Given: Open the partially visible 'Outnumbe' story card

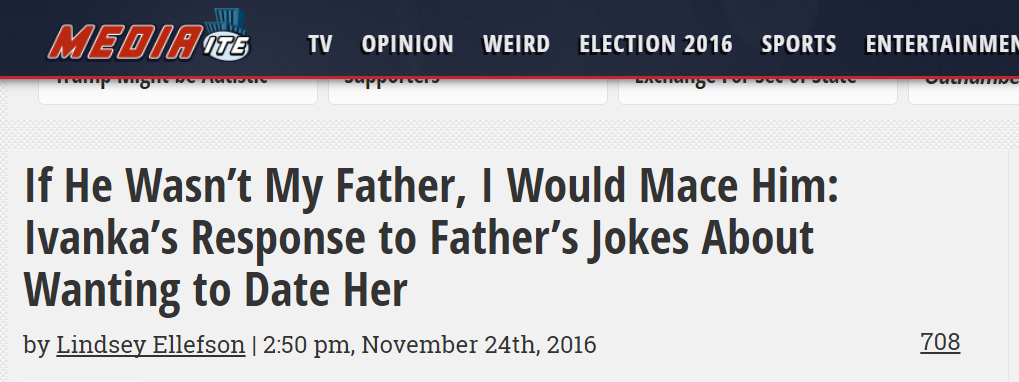Looking at the screenshot, I should [x=964, y=90].
